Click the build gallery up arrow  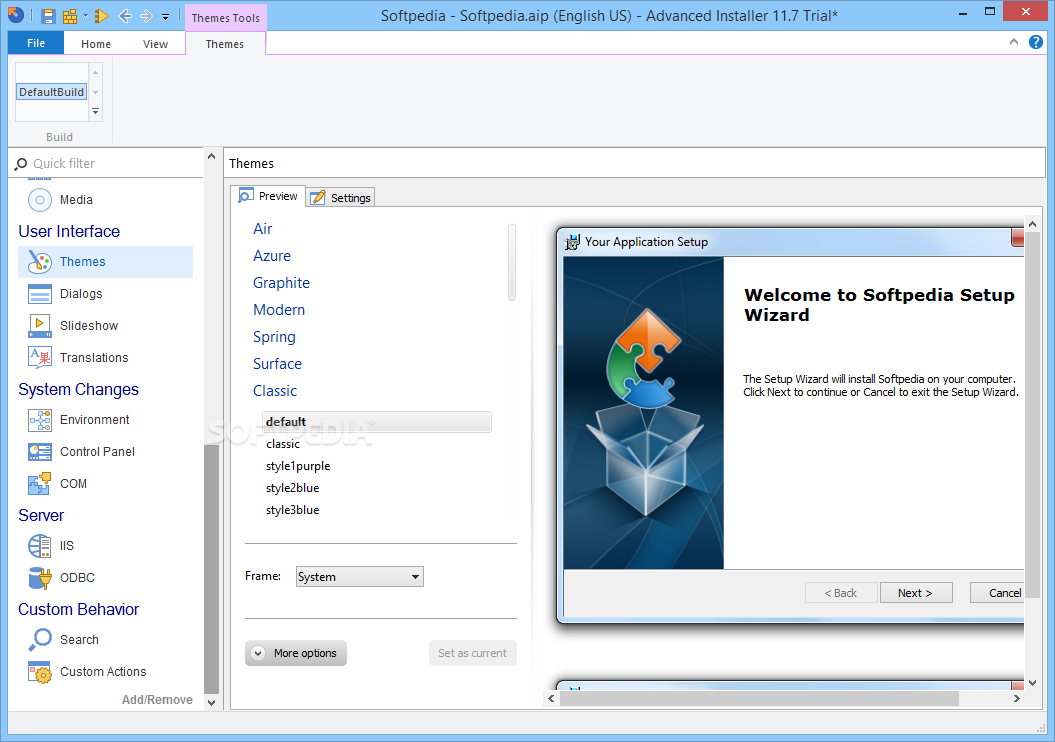96,72
